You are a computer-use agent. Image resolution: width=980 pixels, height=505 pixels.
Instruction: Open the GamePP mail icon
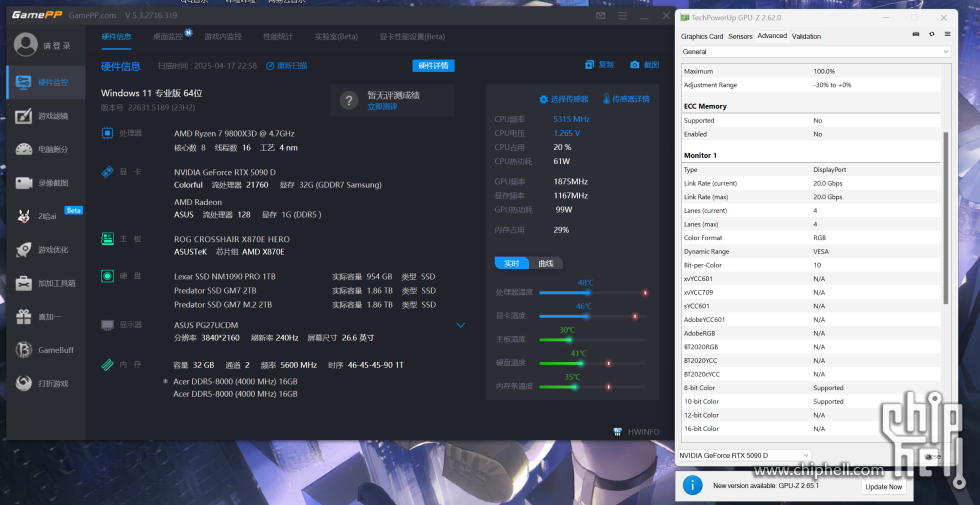coord(601,16)
